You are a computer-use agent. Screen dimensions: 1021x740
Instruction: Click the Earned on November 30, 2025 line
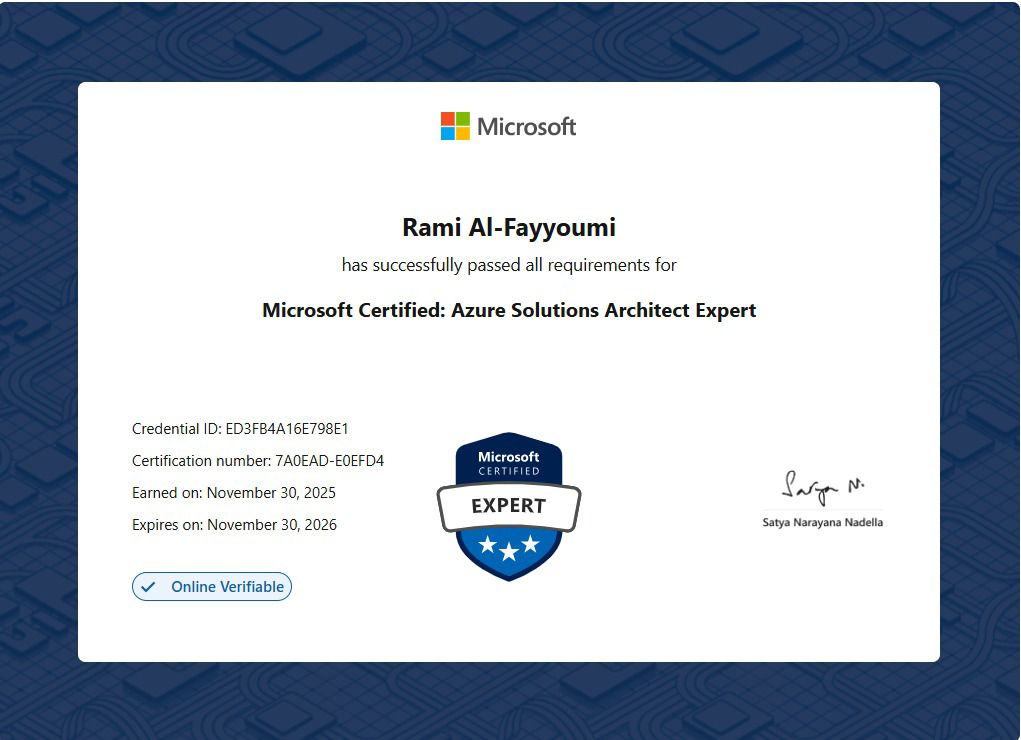234,493
